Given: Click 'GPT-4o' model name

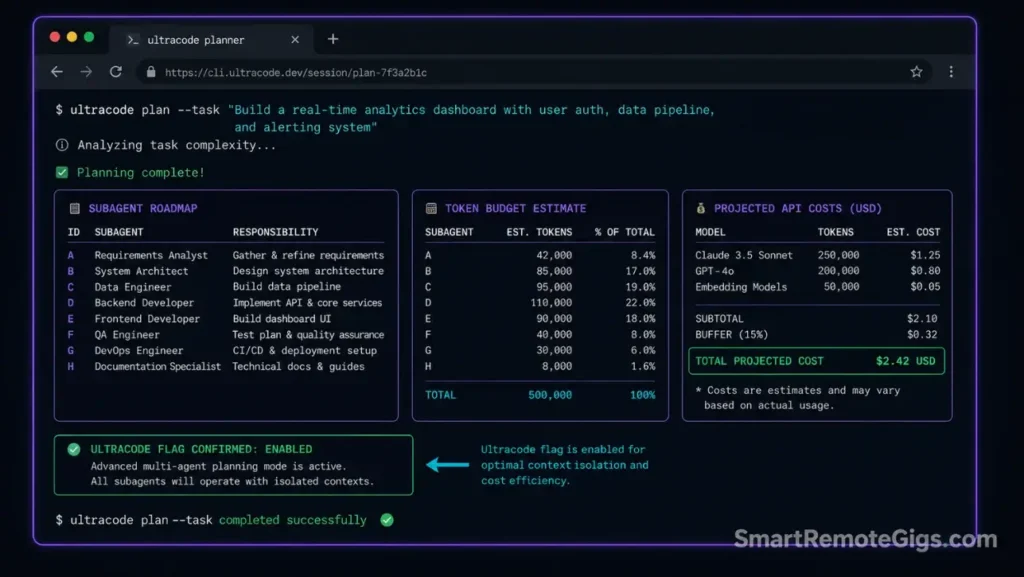Looking at the screenshot, I should [714, 271].
